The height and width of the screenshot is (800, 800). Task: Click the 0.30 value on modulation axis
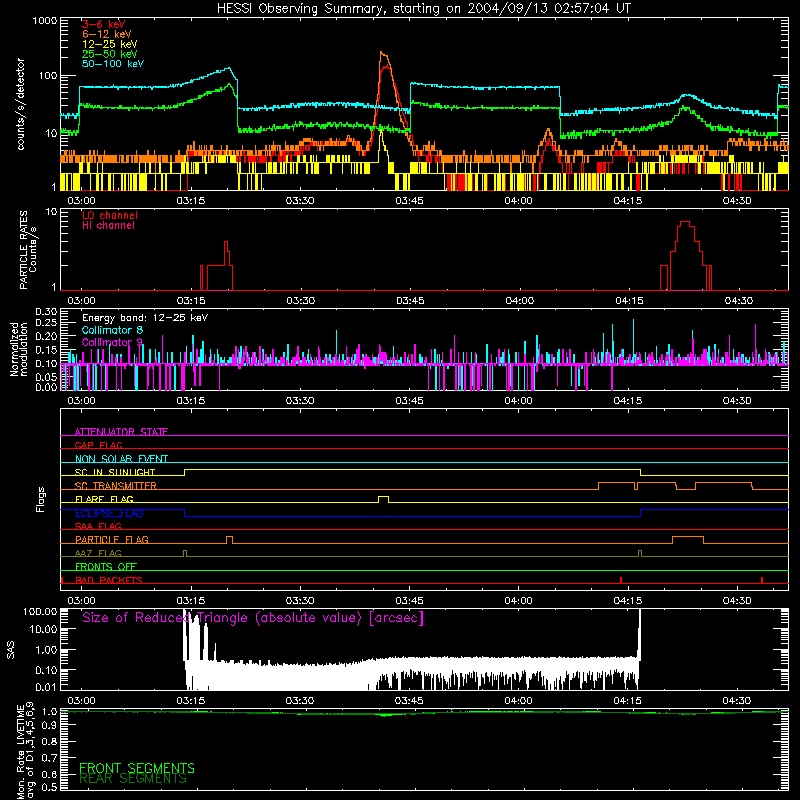click(46, 311)
